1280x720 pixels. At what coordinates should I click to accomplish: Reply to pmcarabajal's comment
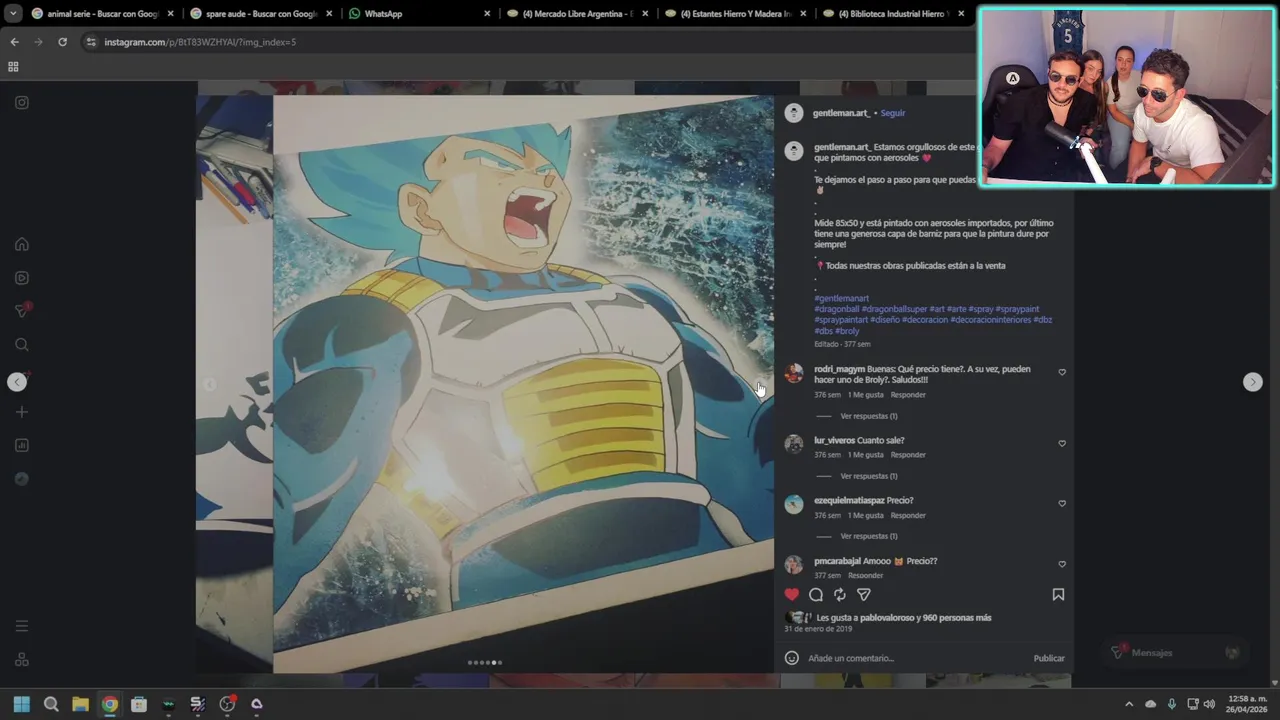(x=865, y=575)
